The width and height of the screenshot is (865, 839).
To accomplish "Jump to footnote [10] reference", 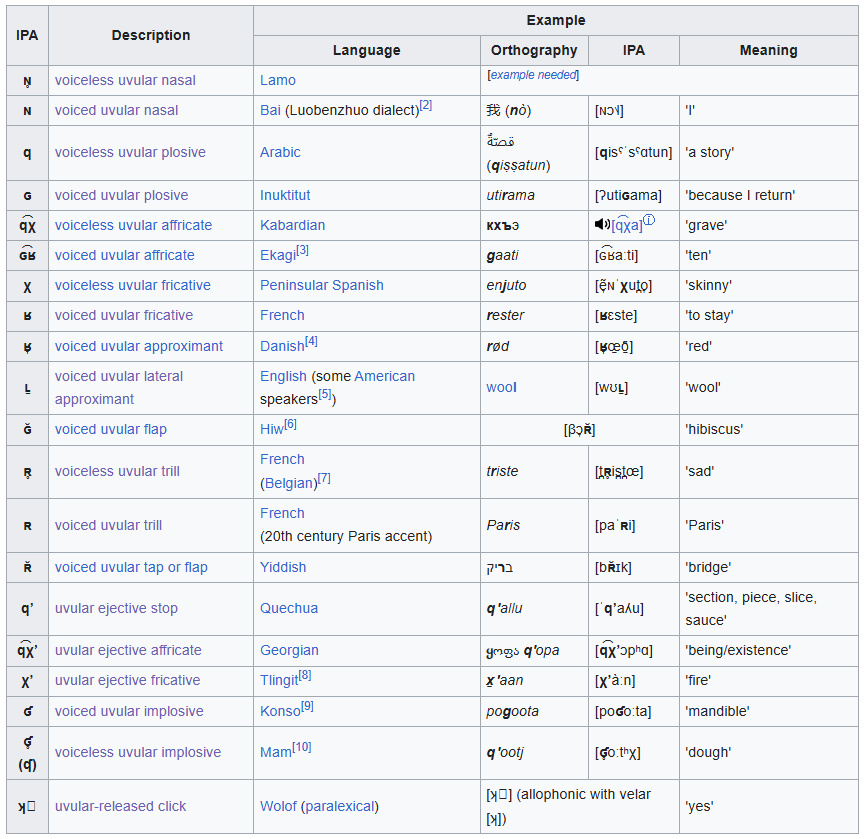I will click(x=302, y=747).
